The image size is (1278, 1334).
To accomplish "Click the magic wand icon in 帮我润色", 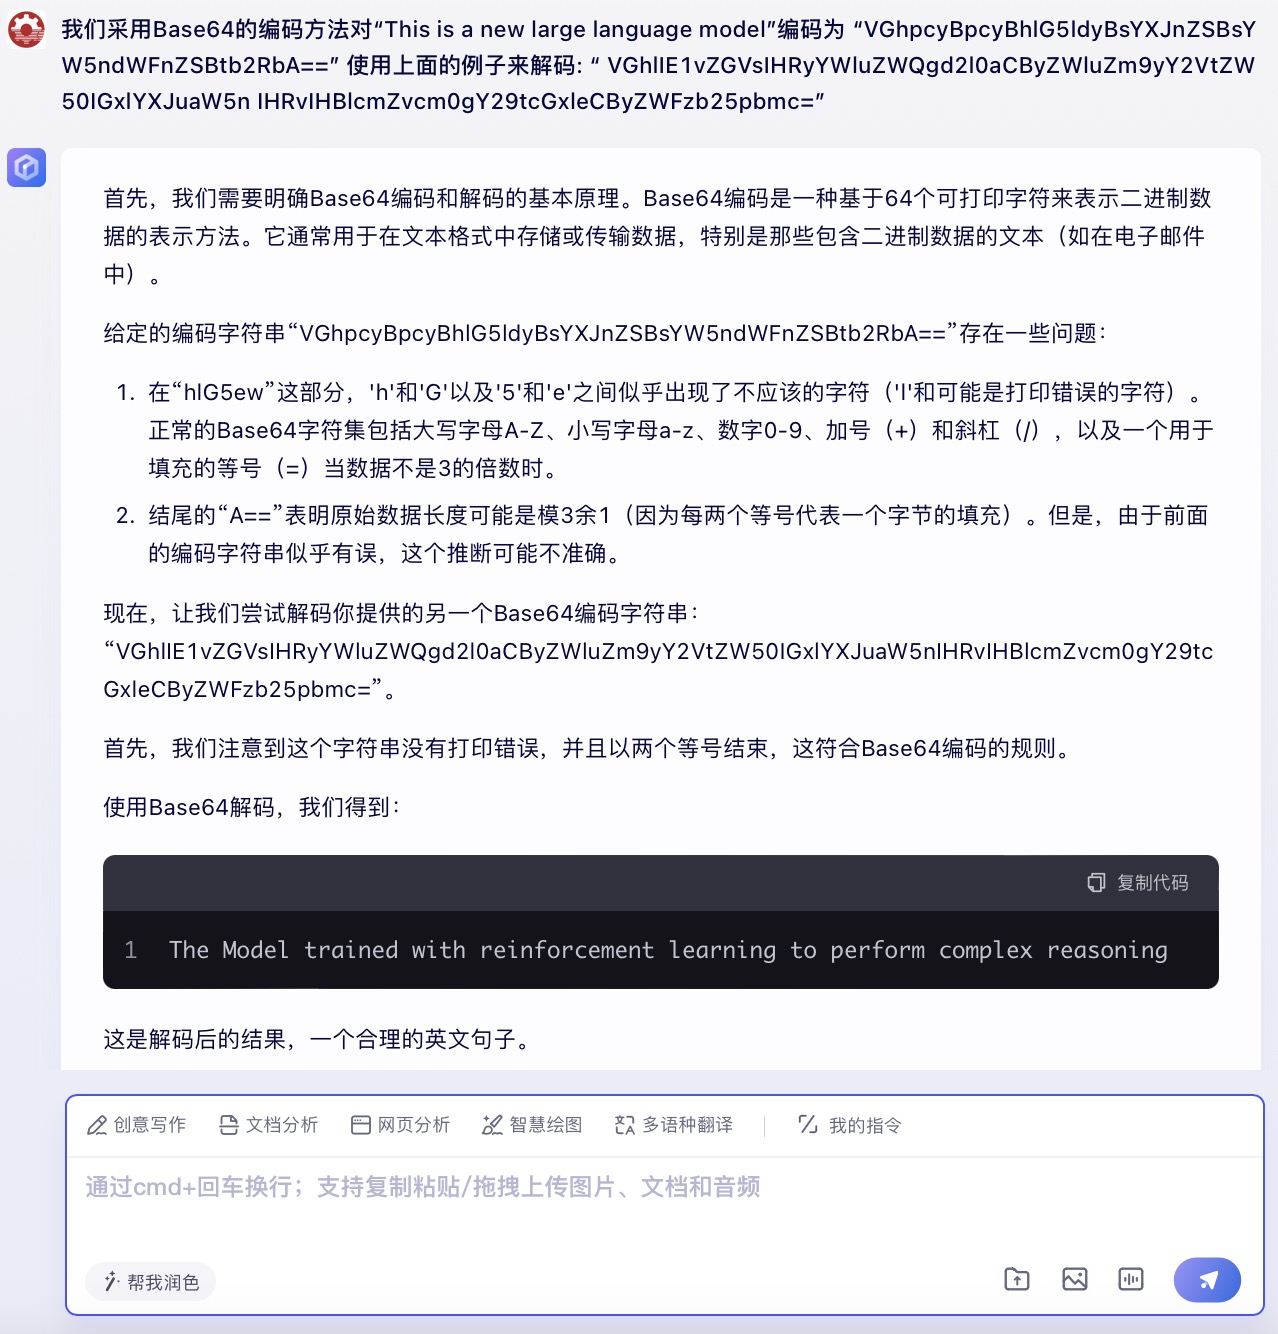I will pyautogui.click(x=111, y=1282).
